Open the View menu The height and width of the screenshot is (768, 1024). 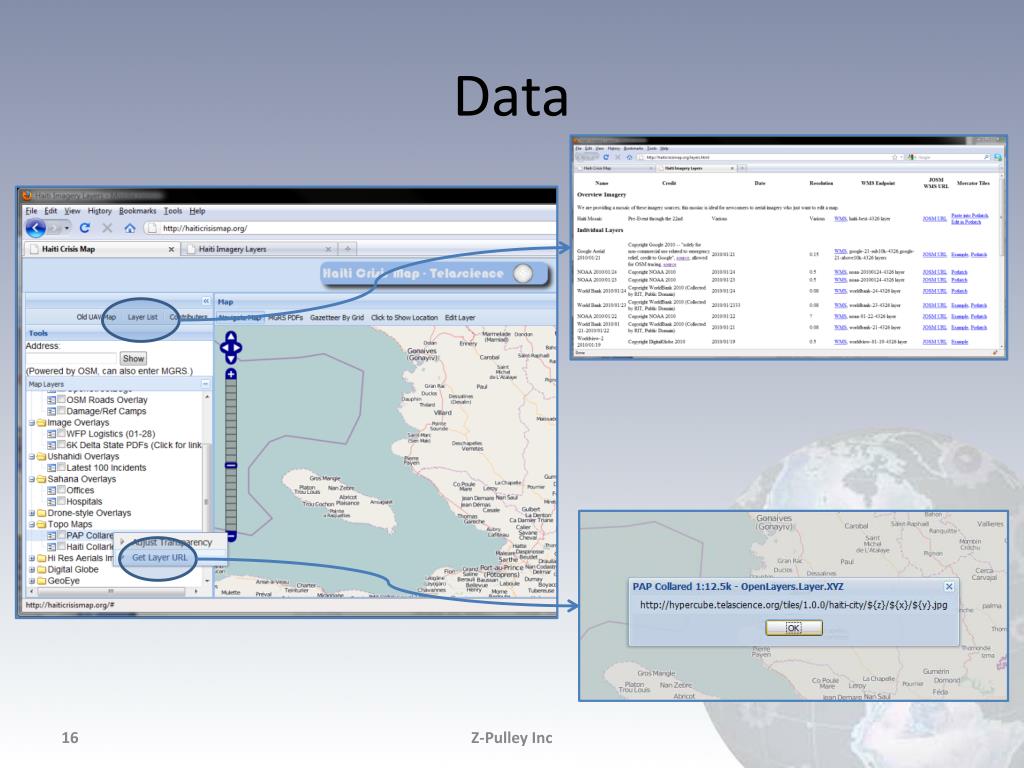72,211
